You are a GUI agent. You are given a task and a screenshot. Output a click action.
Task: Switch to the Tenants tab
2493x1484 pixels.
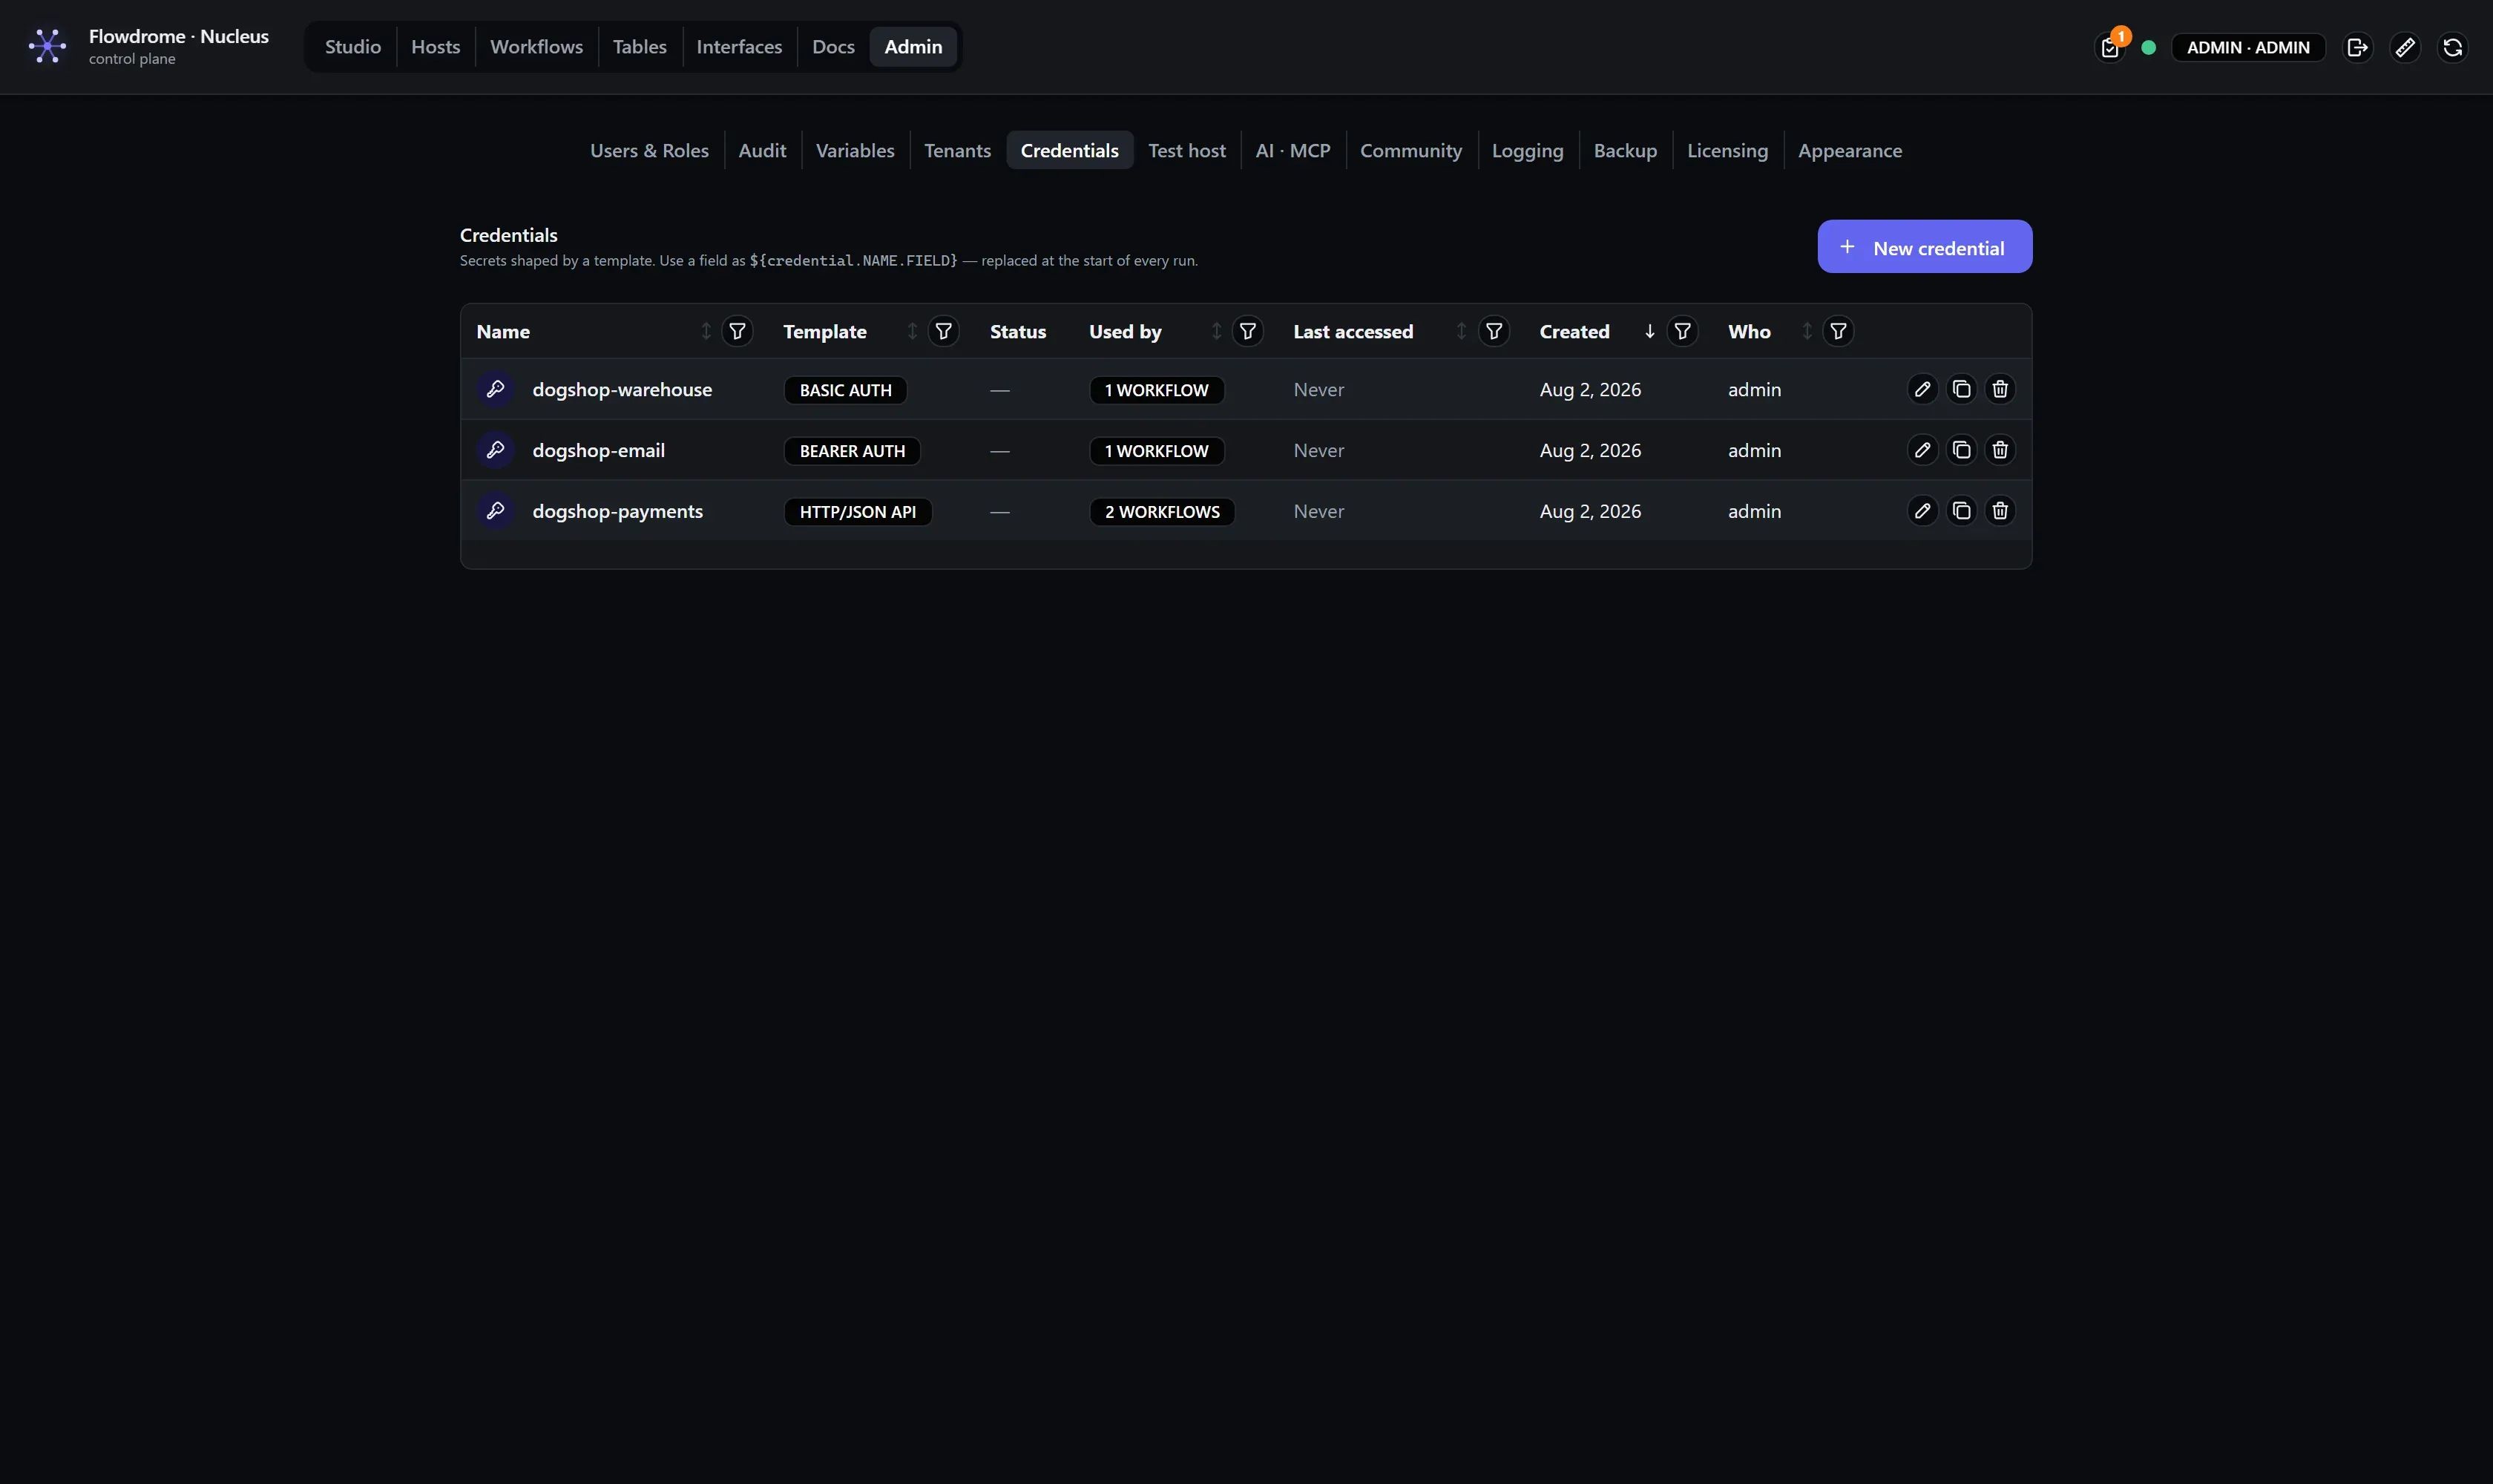point(957,150)
